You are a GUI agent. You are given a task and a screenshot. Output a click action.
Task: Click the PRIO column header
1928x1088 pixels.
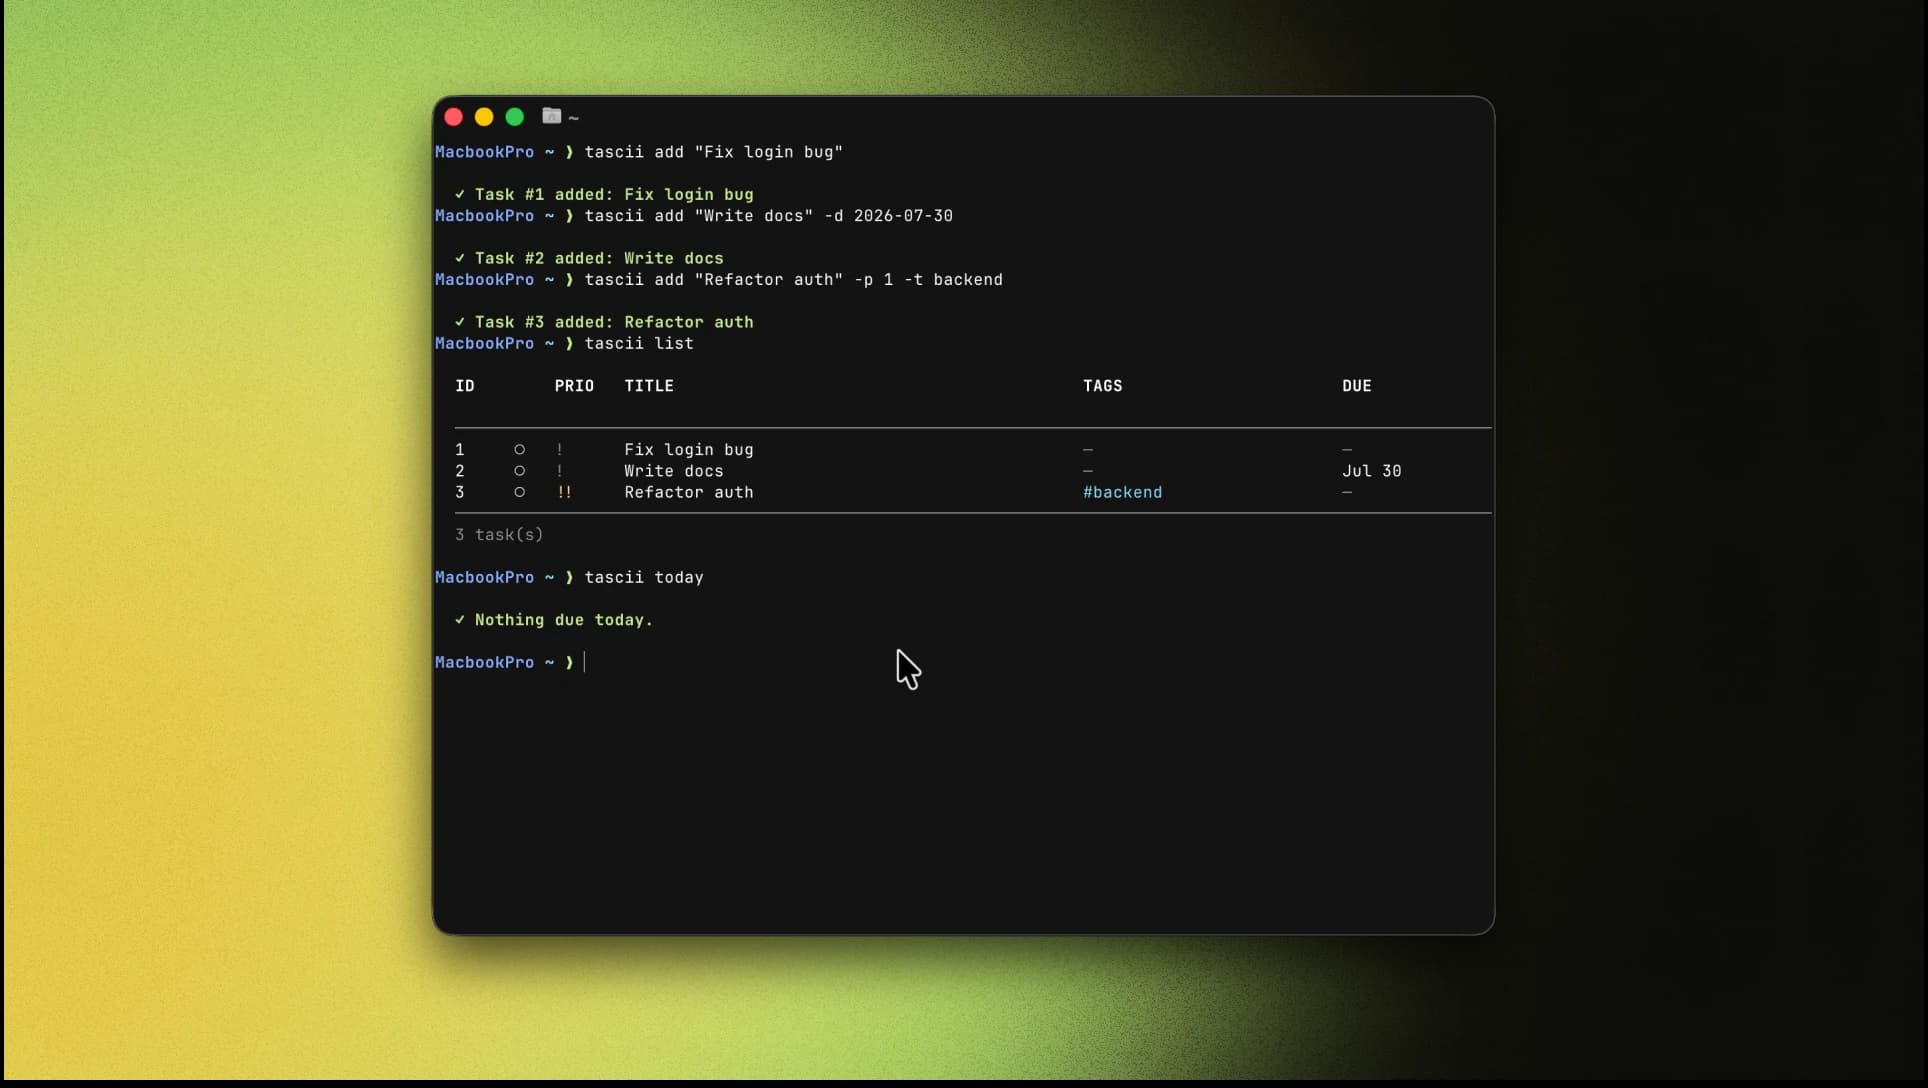point(574,386)
